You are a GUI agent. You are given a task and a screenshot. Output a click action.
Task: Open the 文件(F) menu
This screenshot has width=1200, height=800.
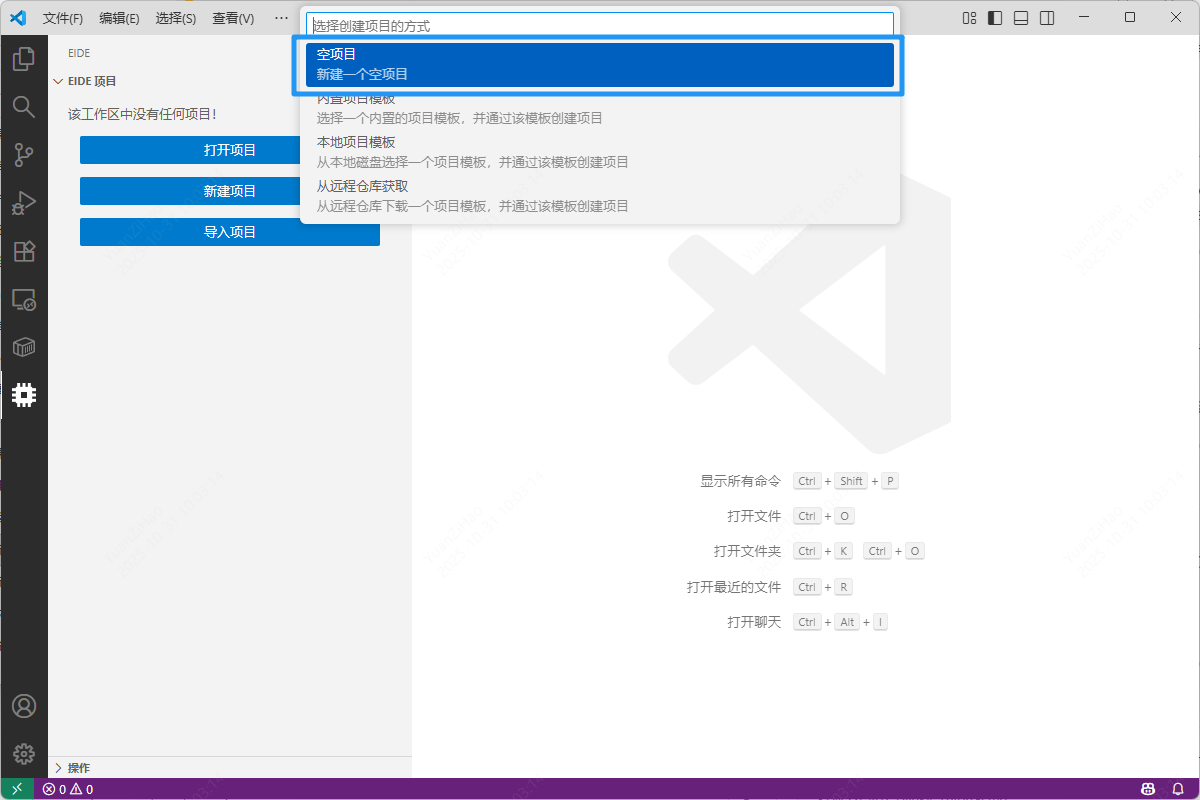(x=63, y=18)
